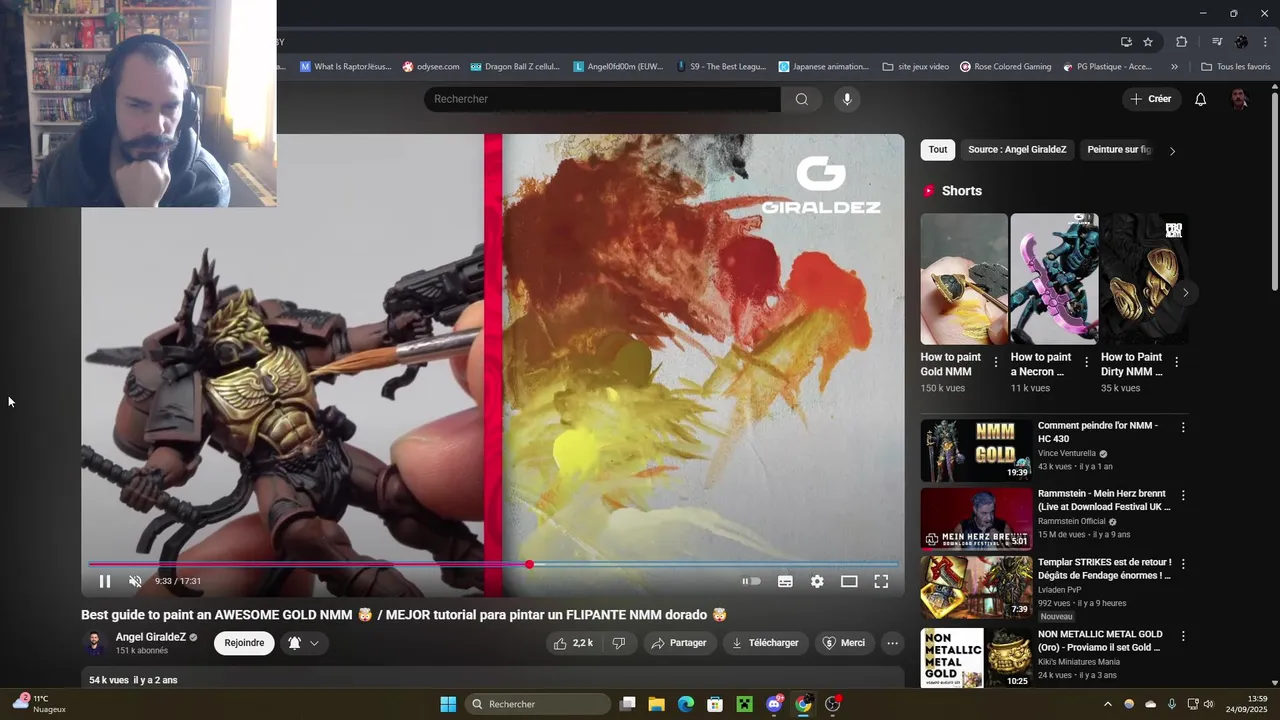Open Discord from the taskbar
Viewport: 1280px width, 720px height.
point(774,704)
